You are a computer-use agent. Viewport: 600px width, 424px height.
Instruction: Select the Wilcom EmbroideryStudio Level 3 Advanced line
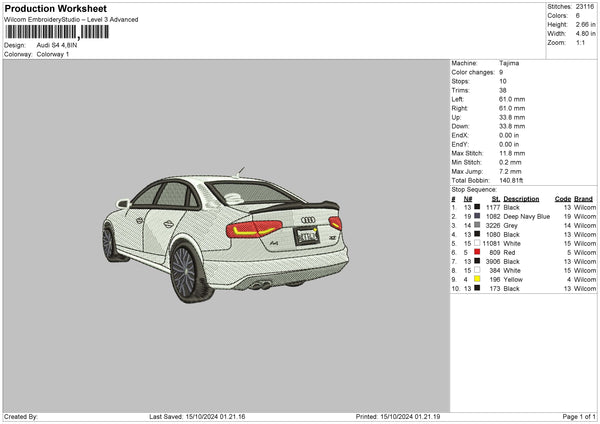(71, 20)
